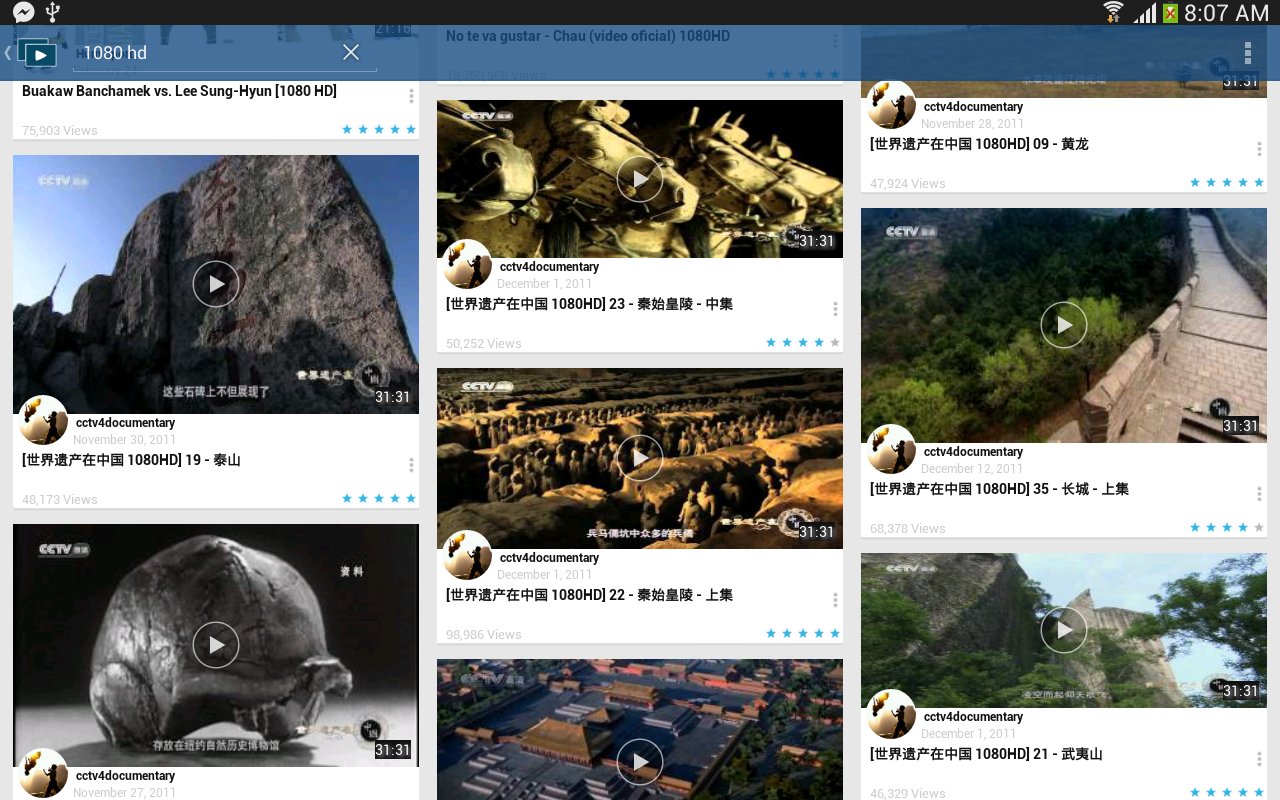The width and height of the screenshot is (1280, 800).
Task: Tap the YouTube app logo icon
Action: [37, 53]
